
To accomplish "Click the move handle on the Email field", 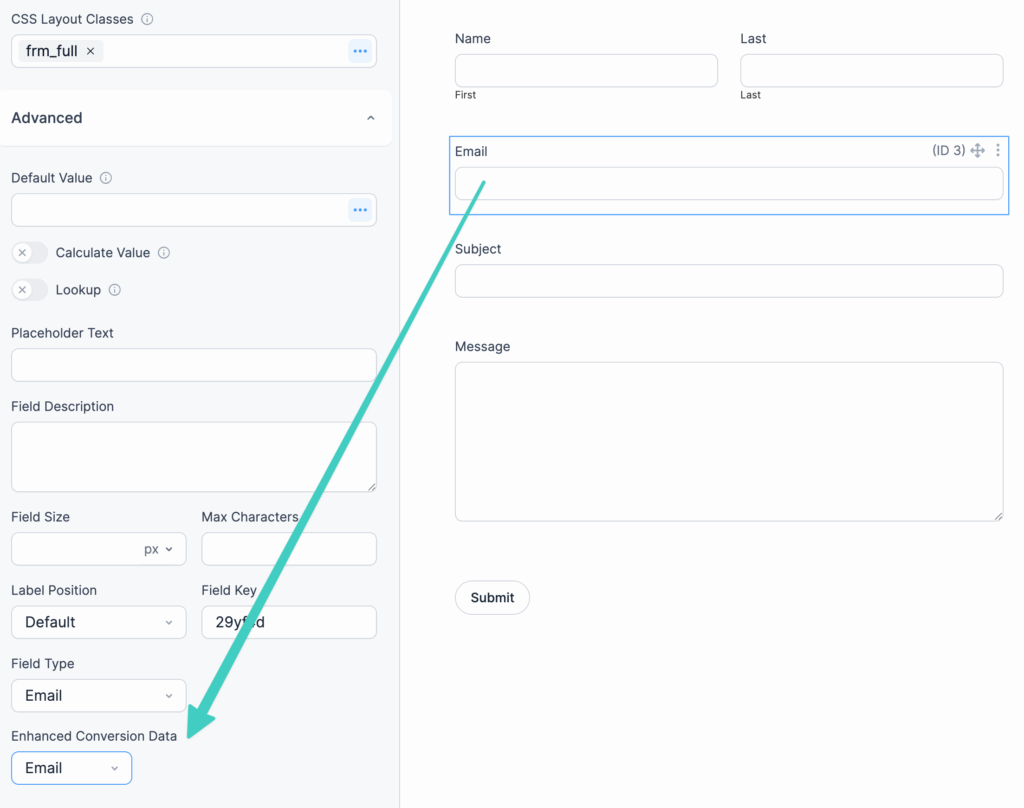I will coord(977,150).
